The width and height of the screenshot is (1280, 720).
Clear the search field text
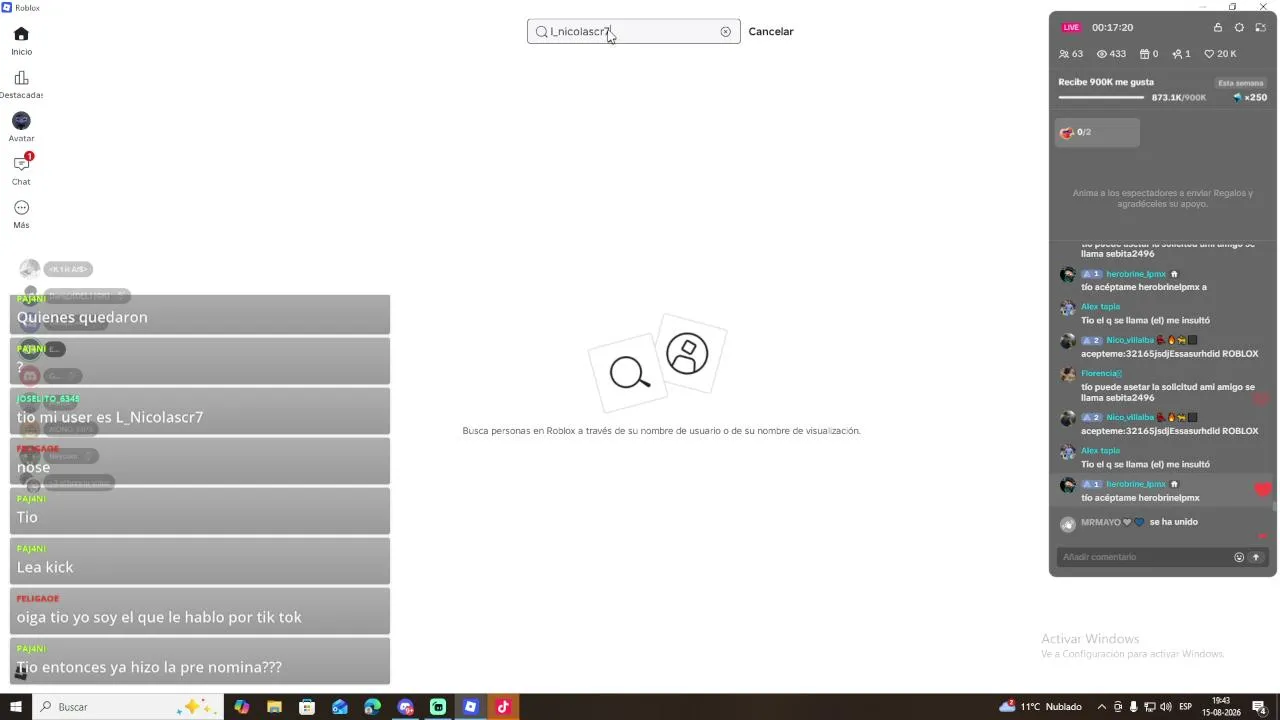(x=726, y=32)
